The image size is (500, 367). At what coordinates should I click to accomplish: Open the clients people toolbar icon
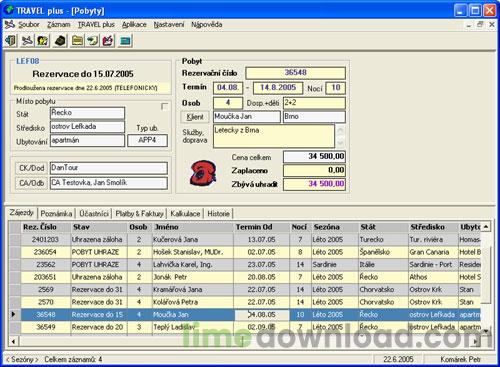pyautogui.click(x=43, y=41)
